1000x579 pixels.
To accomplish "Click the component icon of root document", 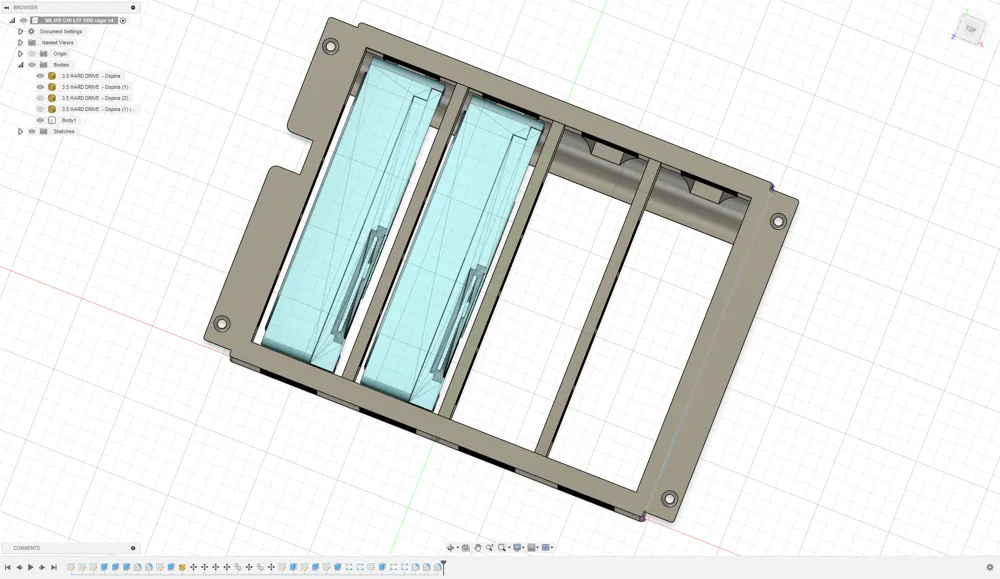I will point(36,20).
